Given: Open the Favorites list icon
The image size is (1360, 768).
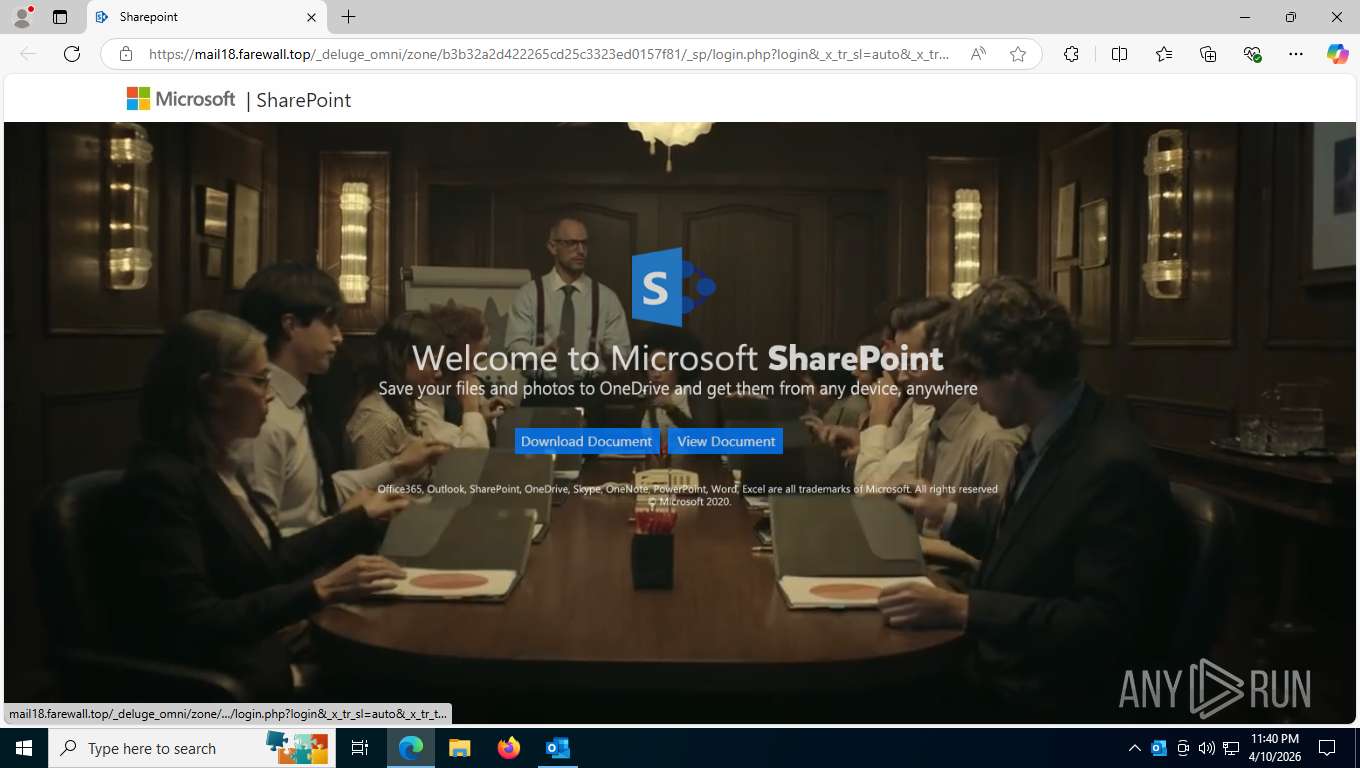Looking at the screenshot, I should 1164,54.
